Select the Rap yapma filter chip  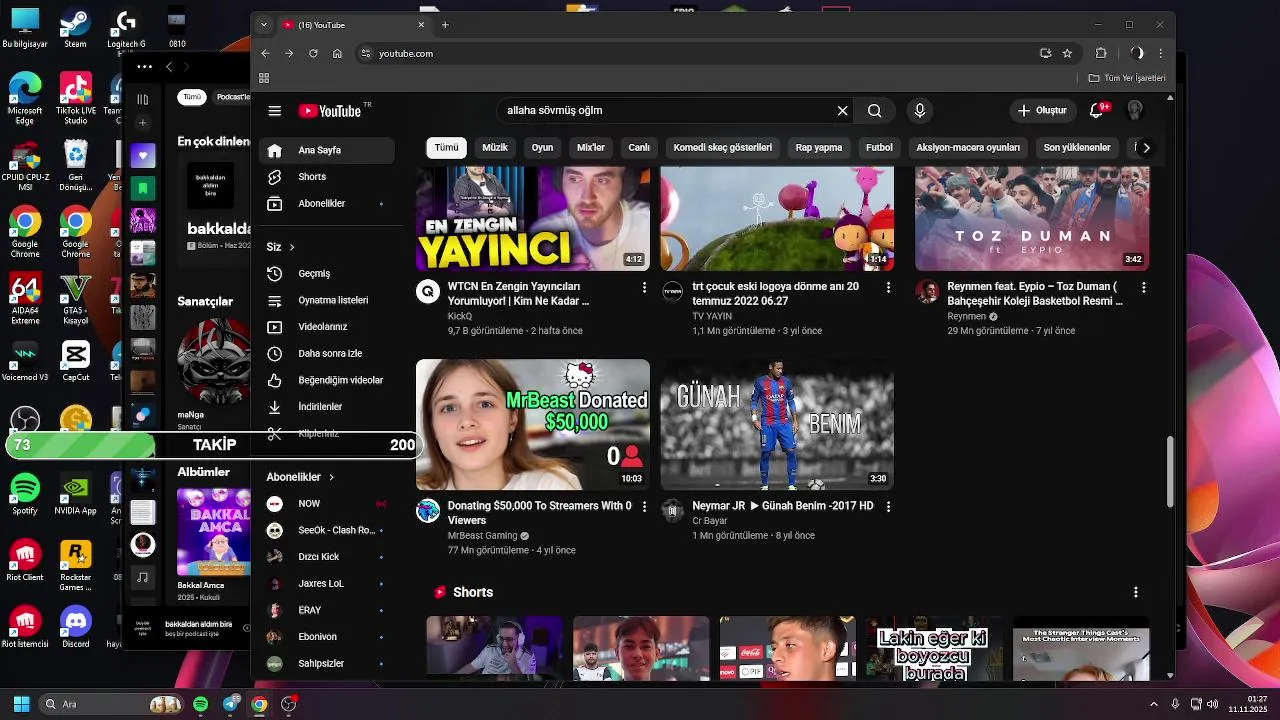[x=819, y=147]
